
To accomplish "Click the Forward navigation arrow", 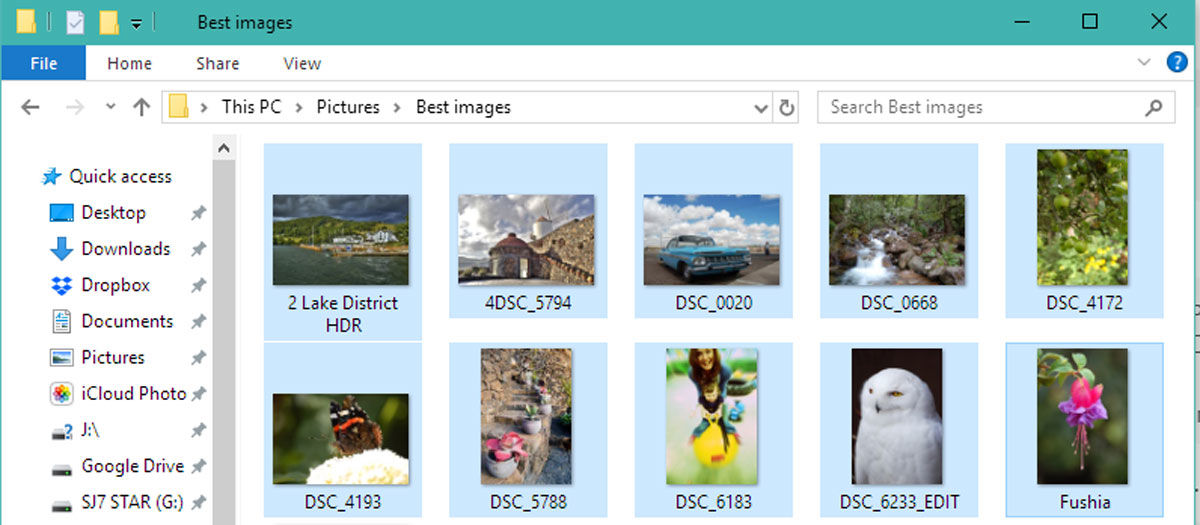I will (x=73, y=107).
